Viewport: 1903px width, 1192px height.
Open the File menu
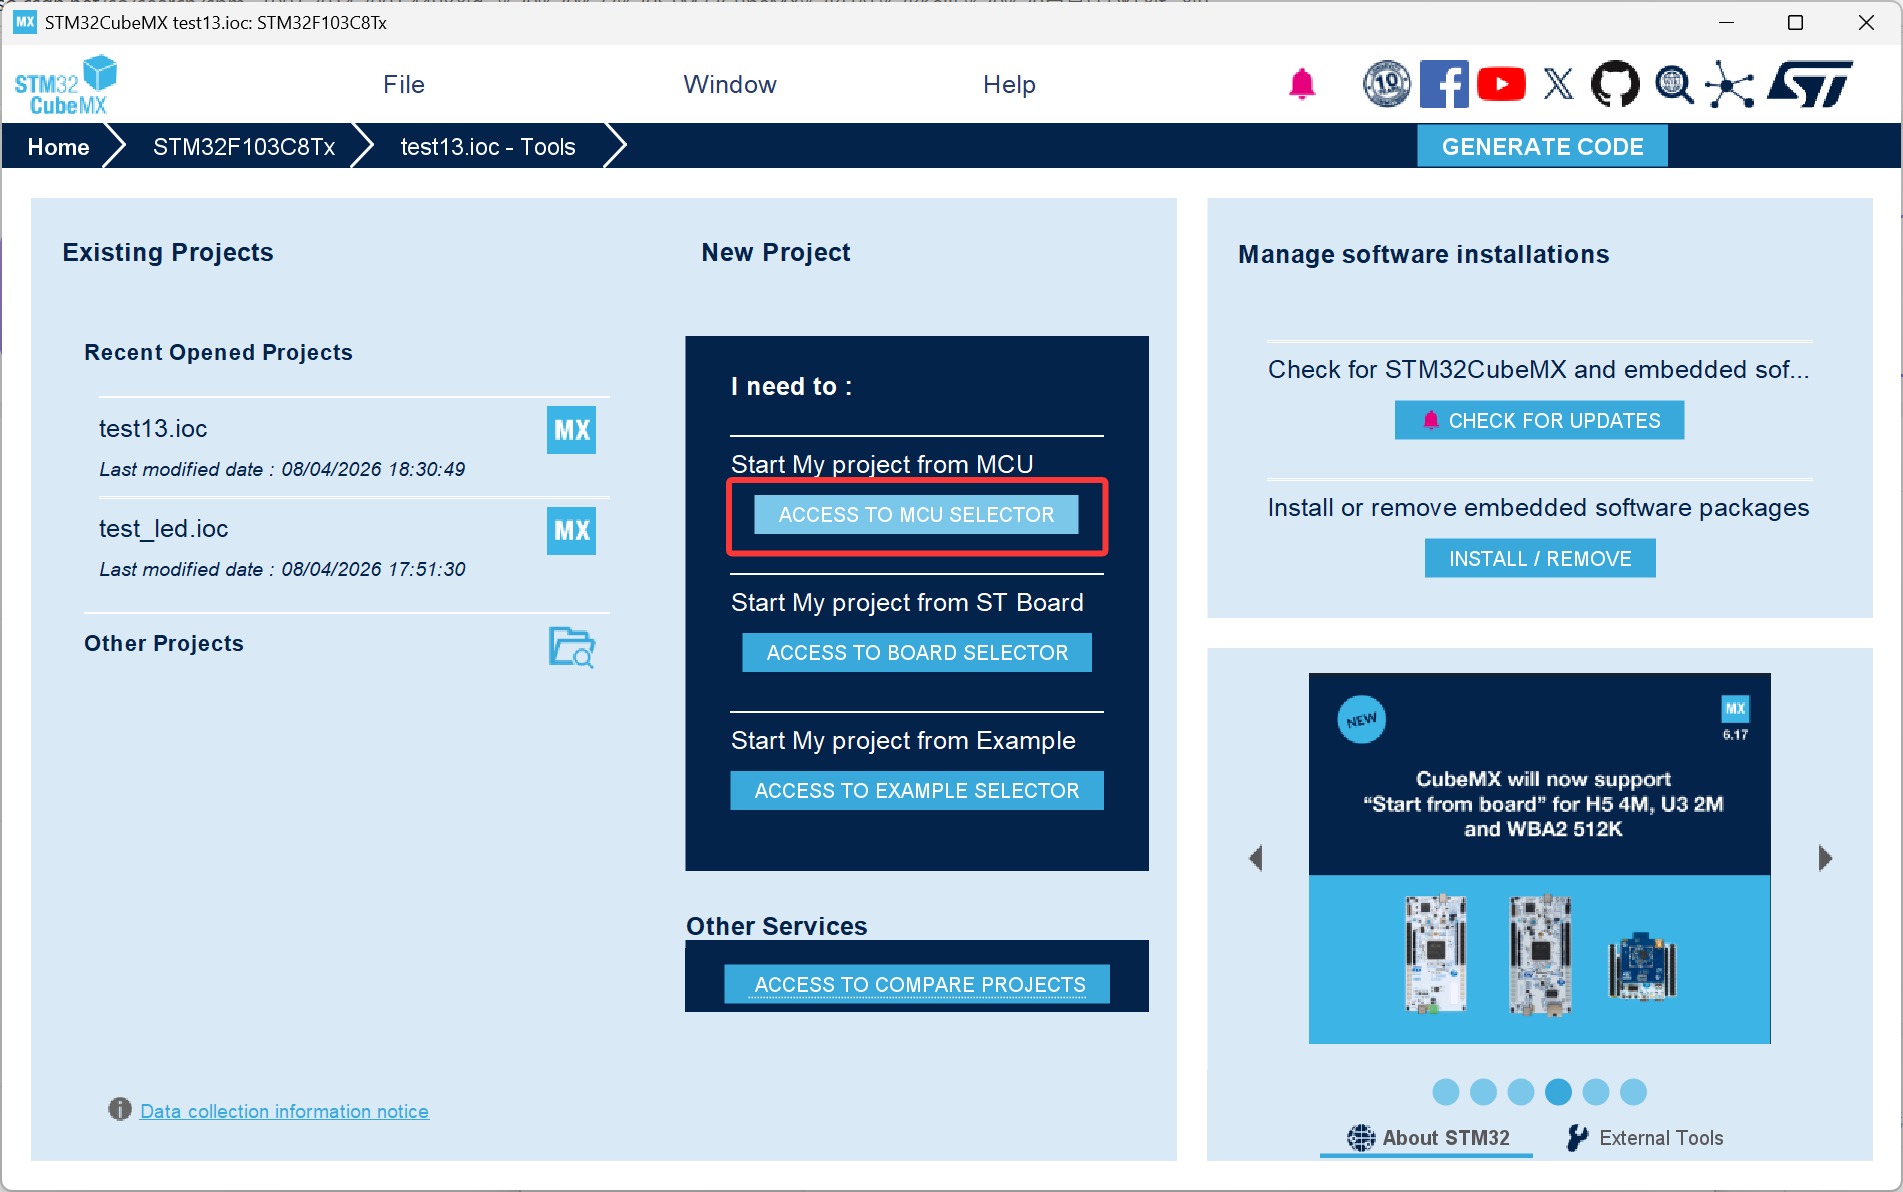404,85
